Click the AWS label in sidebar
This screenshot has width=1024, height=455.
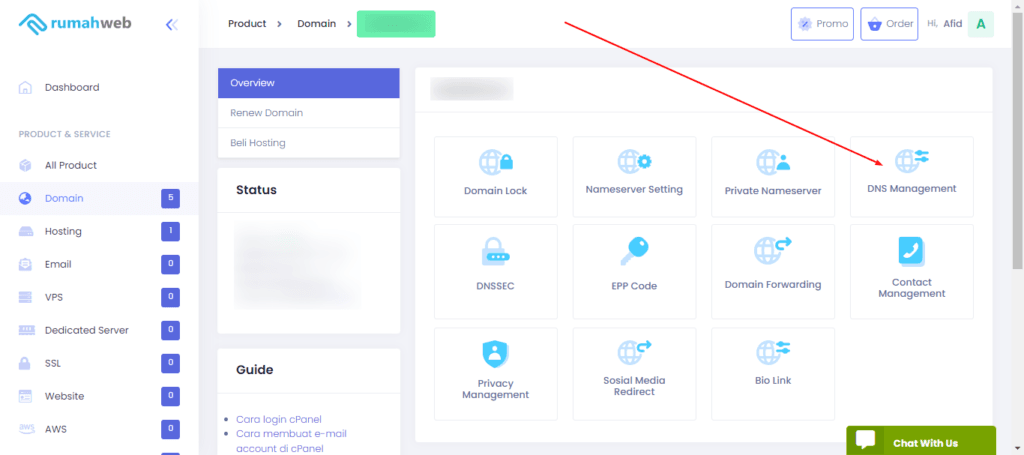pos(56,429)
